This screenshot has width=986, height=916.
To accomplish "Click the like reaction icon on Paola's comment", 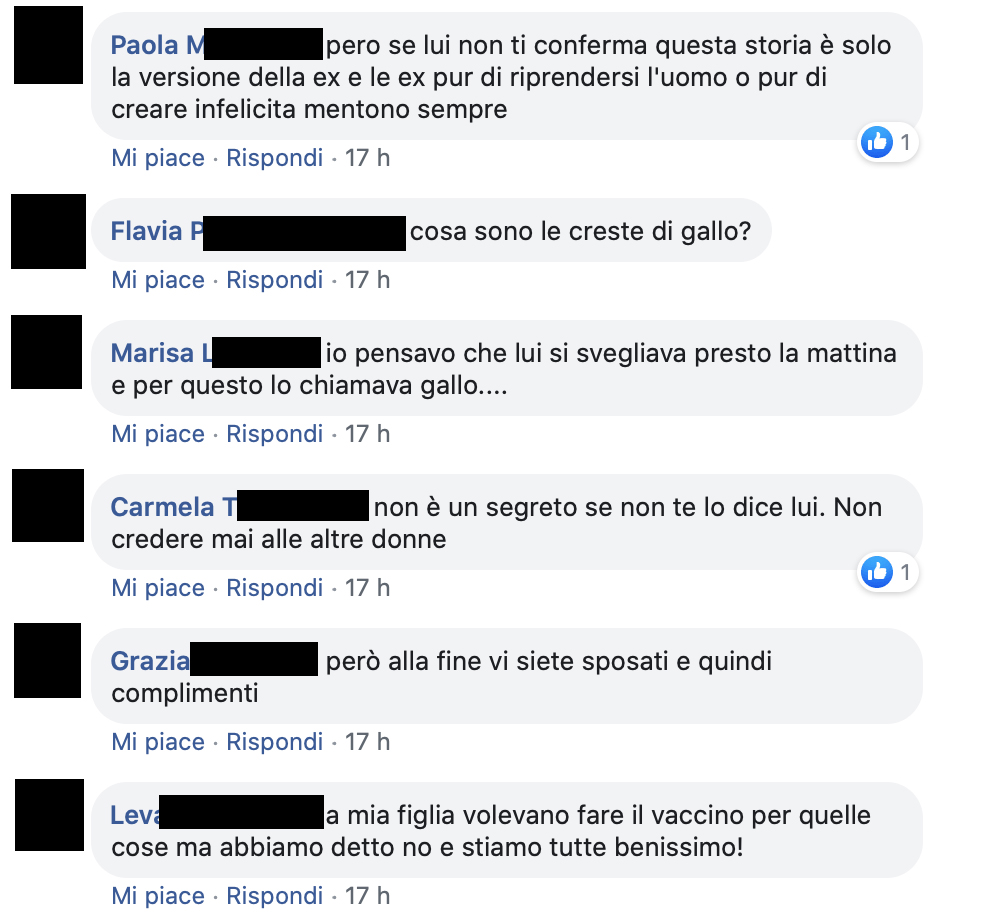I will point(877,142).
